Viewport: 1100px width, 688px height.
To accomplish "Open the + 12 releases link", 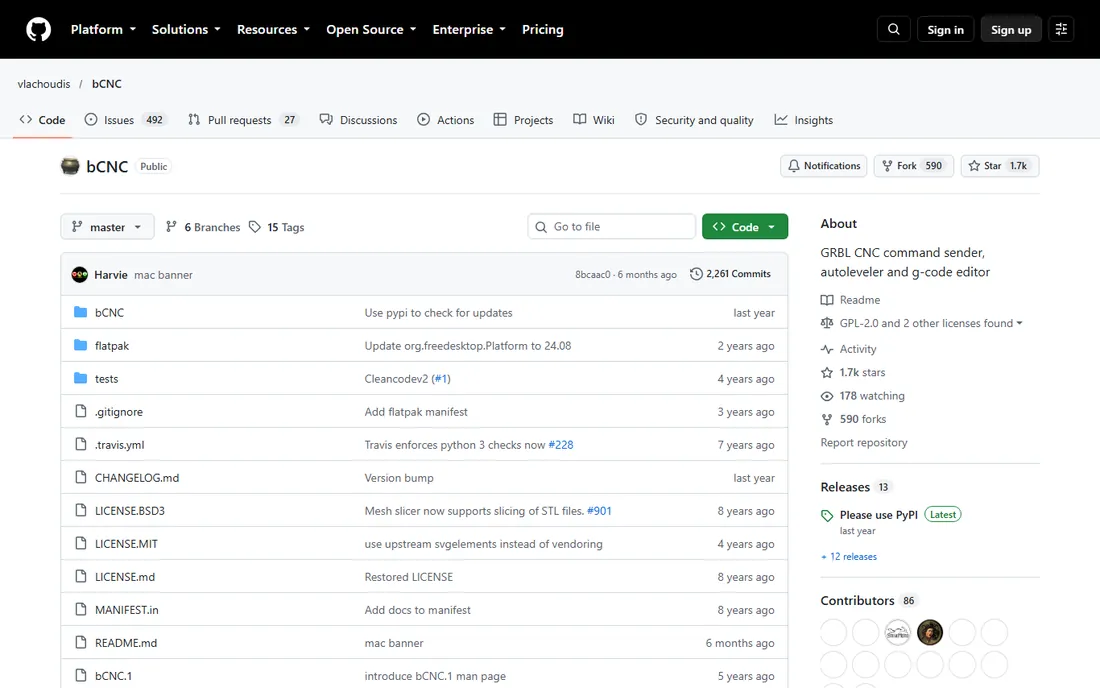I will (849, 556).
